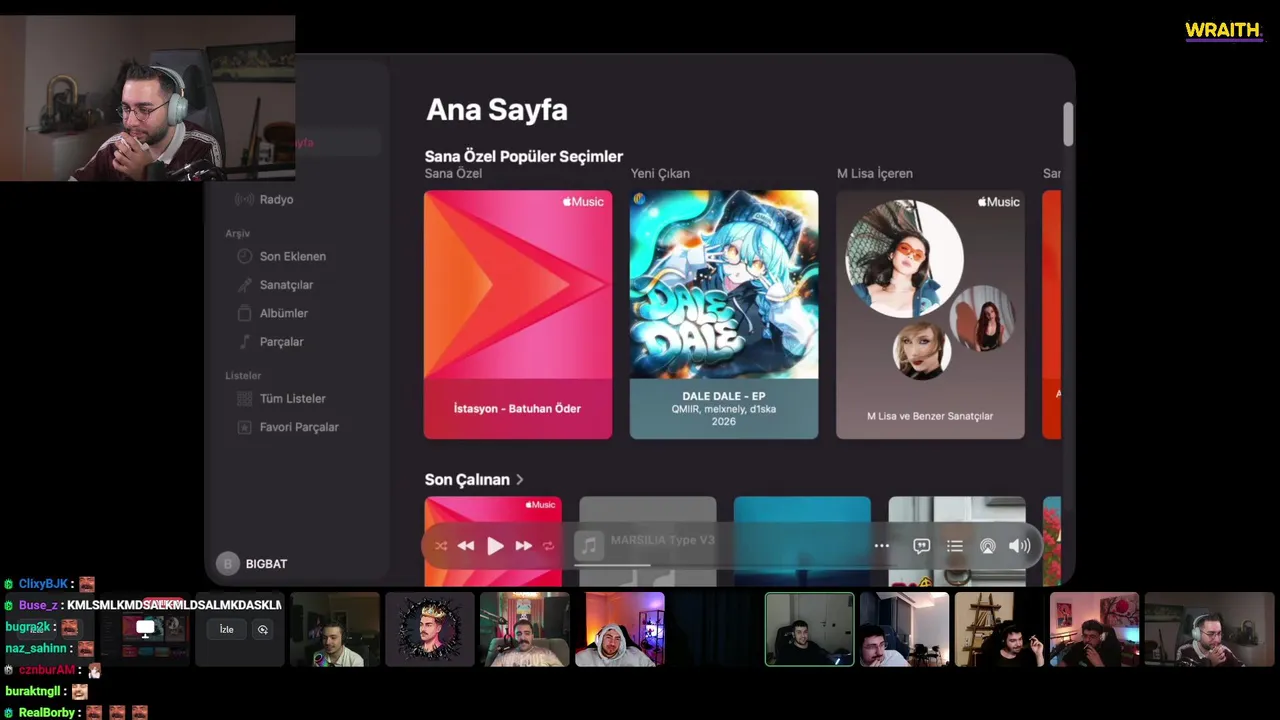Click the main page vertical scrollbar

point(1068,124)
